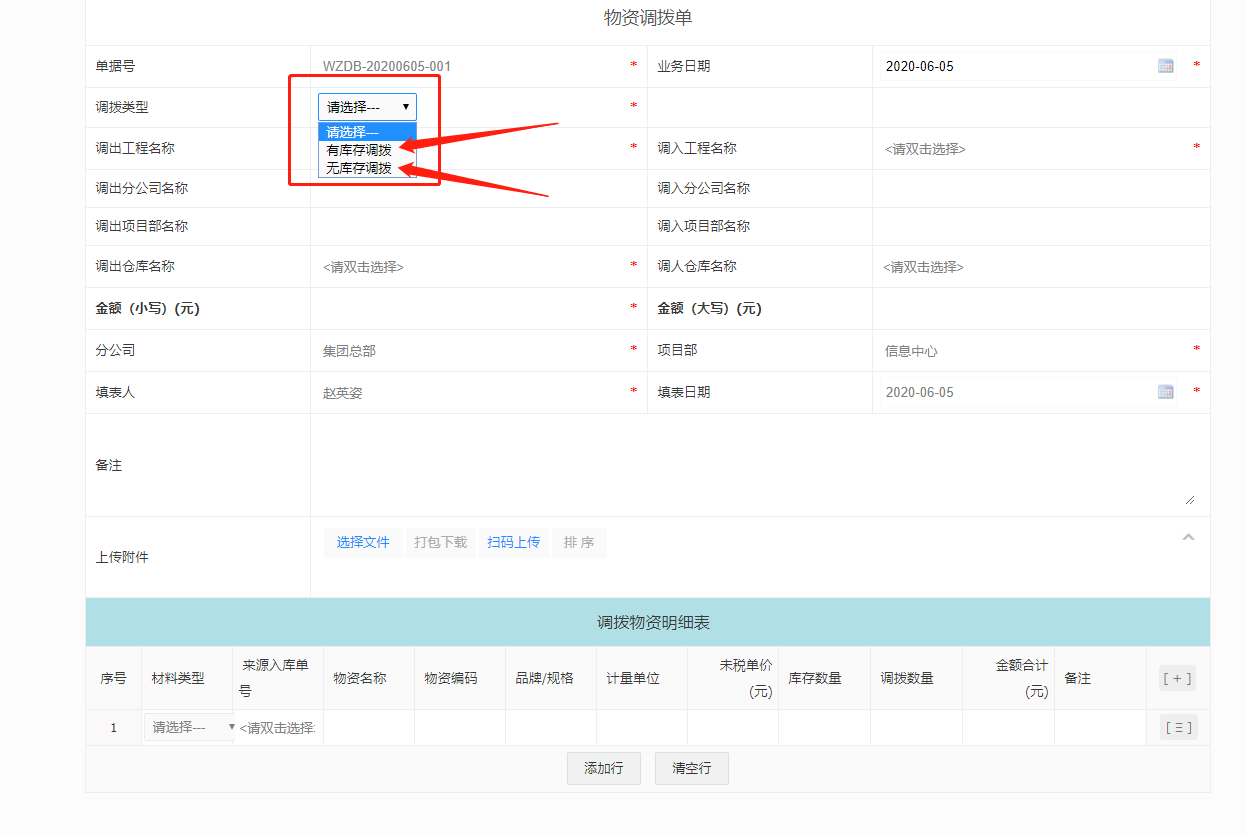Click the 调出工程名称 label
Screen dimensions: 1246x836
pyautogui.click(x=135, y=148)
